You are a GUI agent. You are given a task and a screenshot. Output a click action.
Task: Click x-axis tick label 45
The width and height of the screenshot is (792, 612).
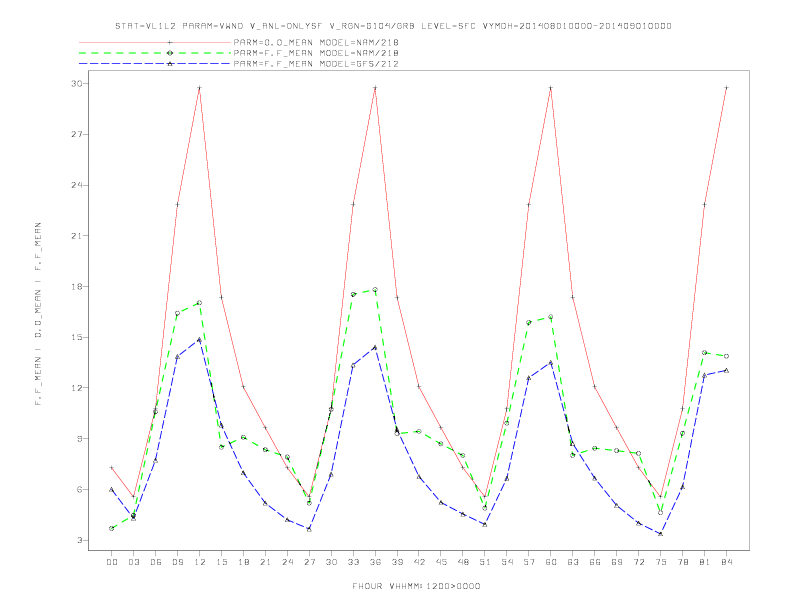[x=441, y=562]
